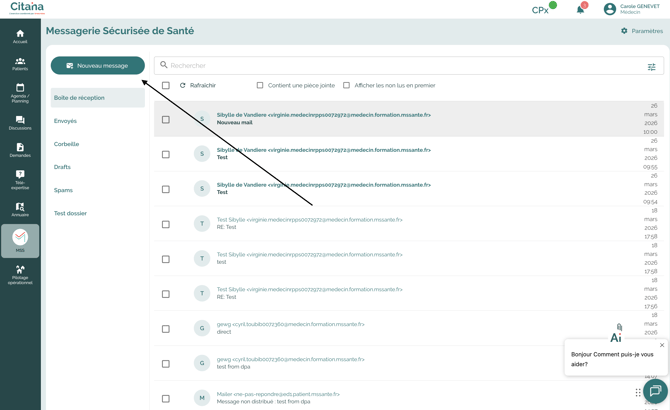Open Pilotage opérationnel in sidebar
670x410 pixels.
(20, 274)
